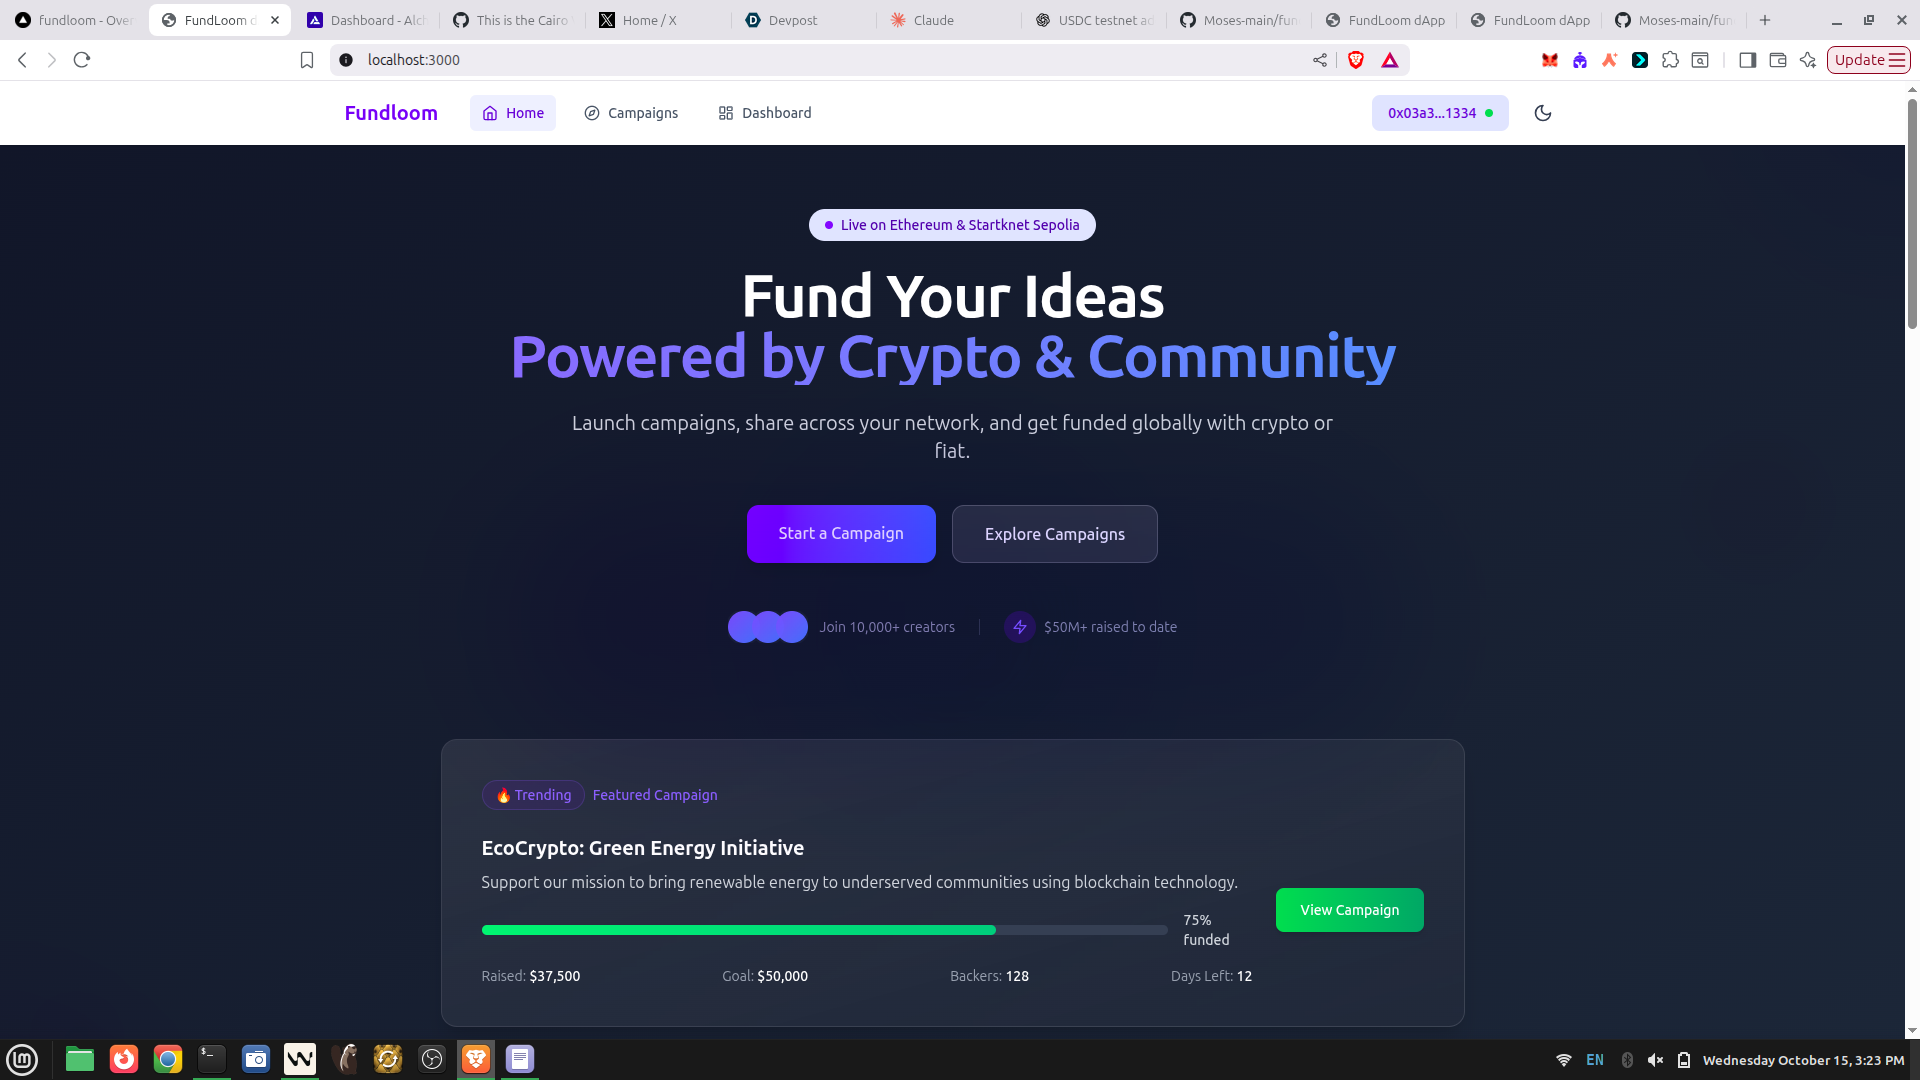Click the Explore Campaigns button

coord(1055,534)
